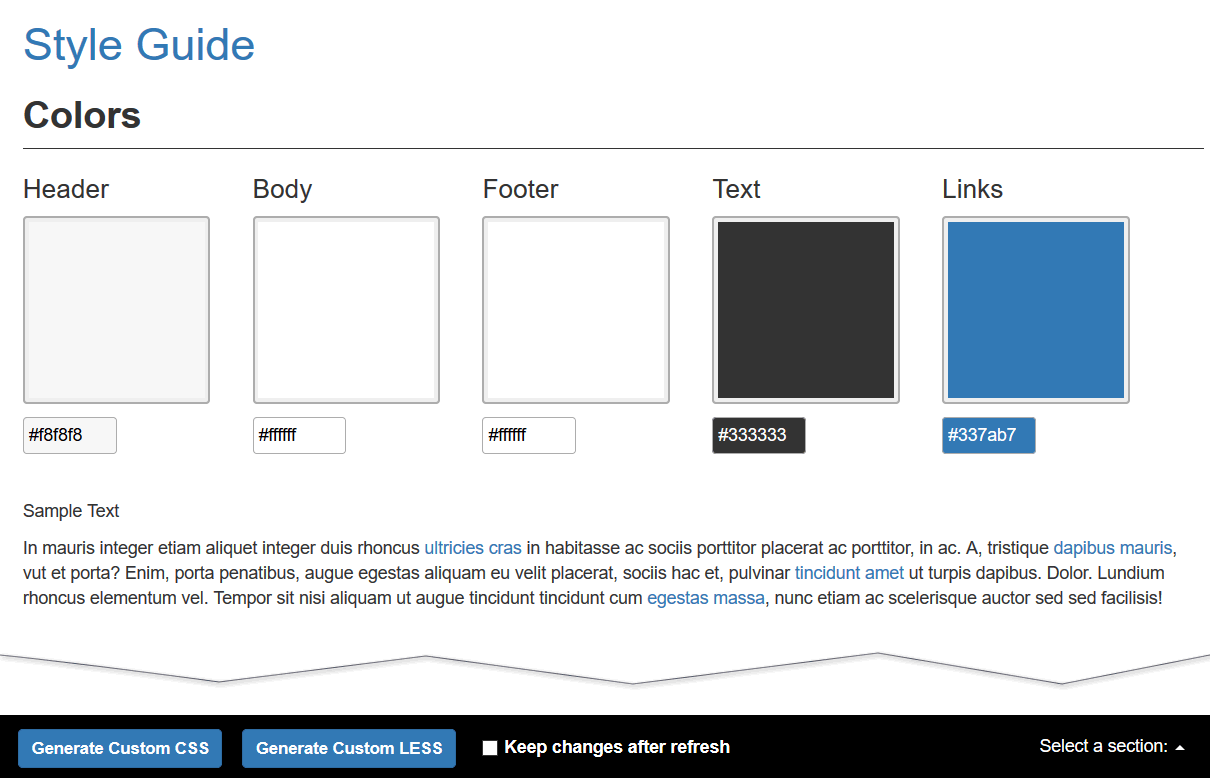
Task: Click the #f8f8f8 header hex field
Action: click(x=70, y=435)
